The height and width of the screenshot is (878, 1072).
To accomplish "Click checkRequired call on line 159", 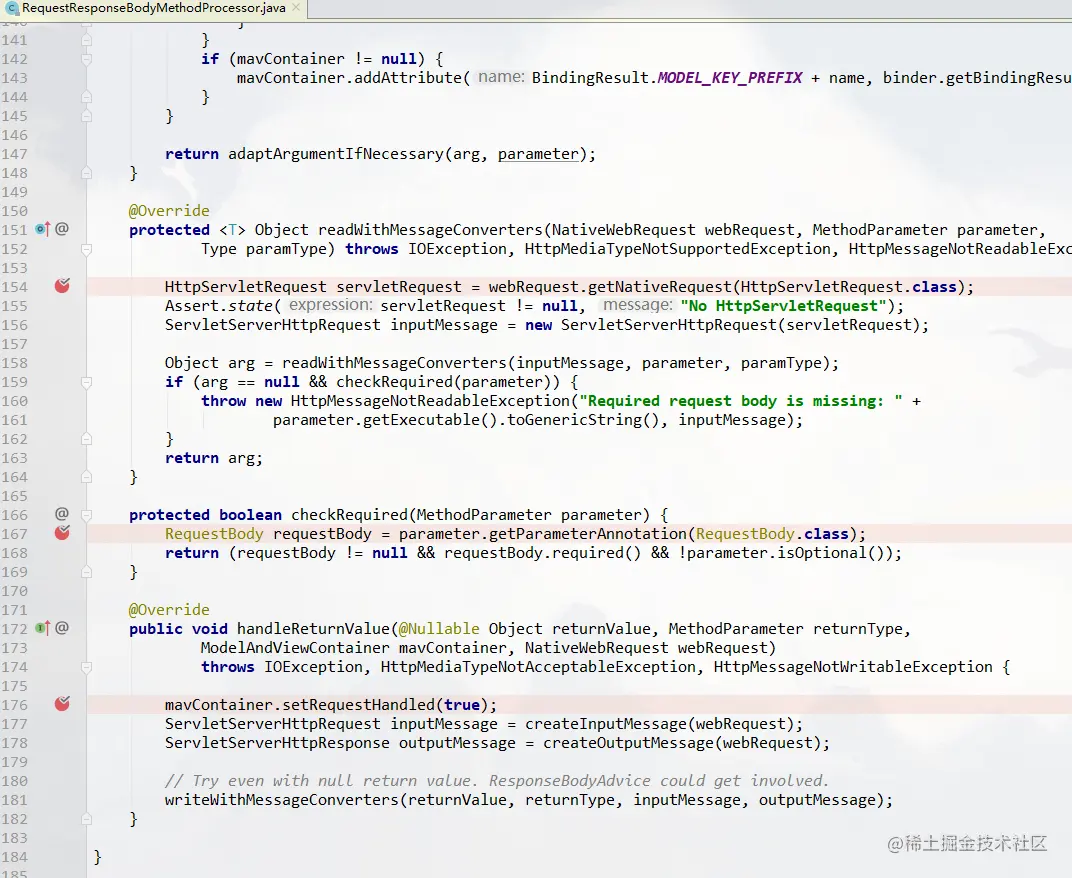I will pyautogui.click(x=394, y=382).
